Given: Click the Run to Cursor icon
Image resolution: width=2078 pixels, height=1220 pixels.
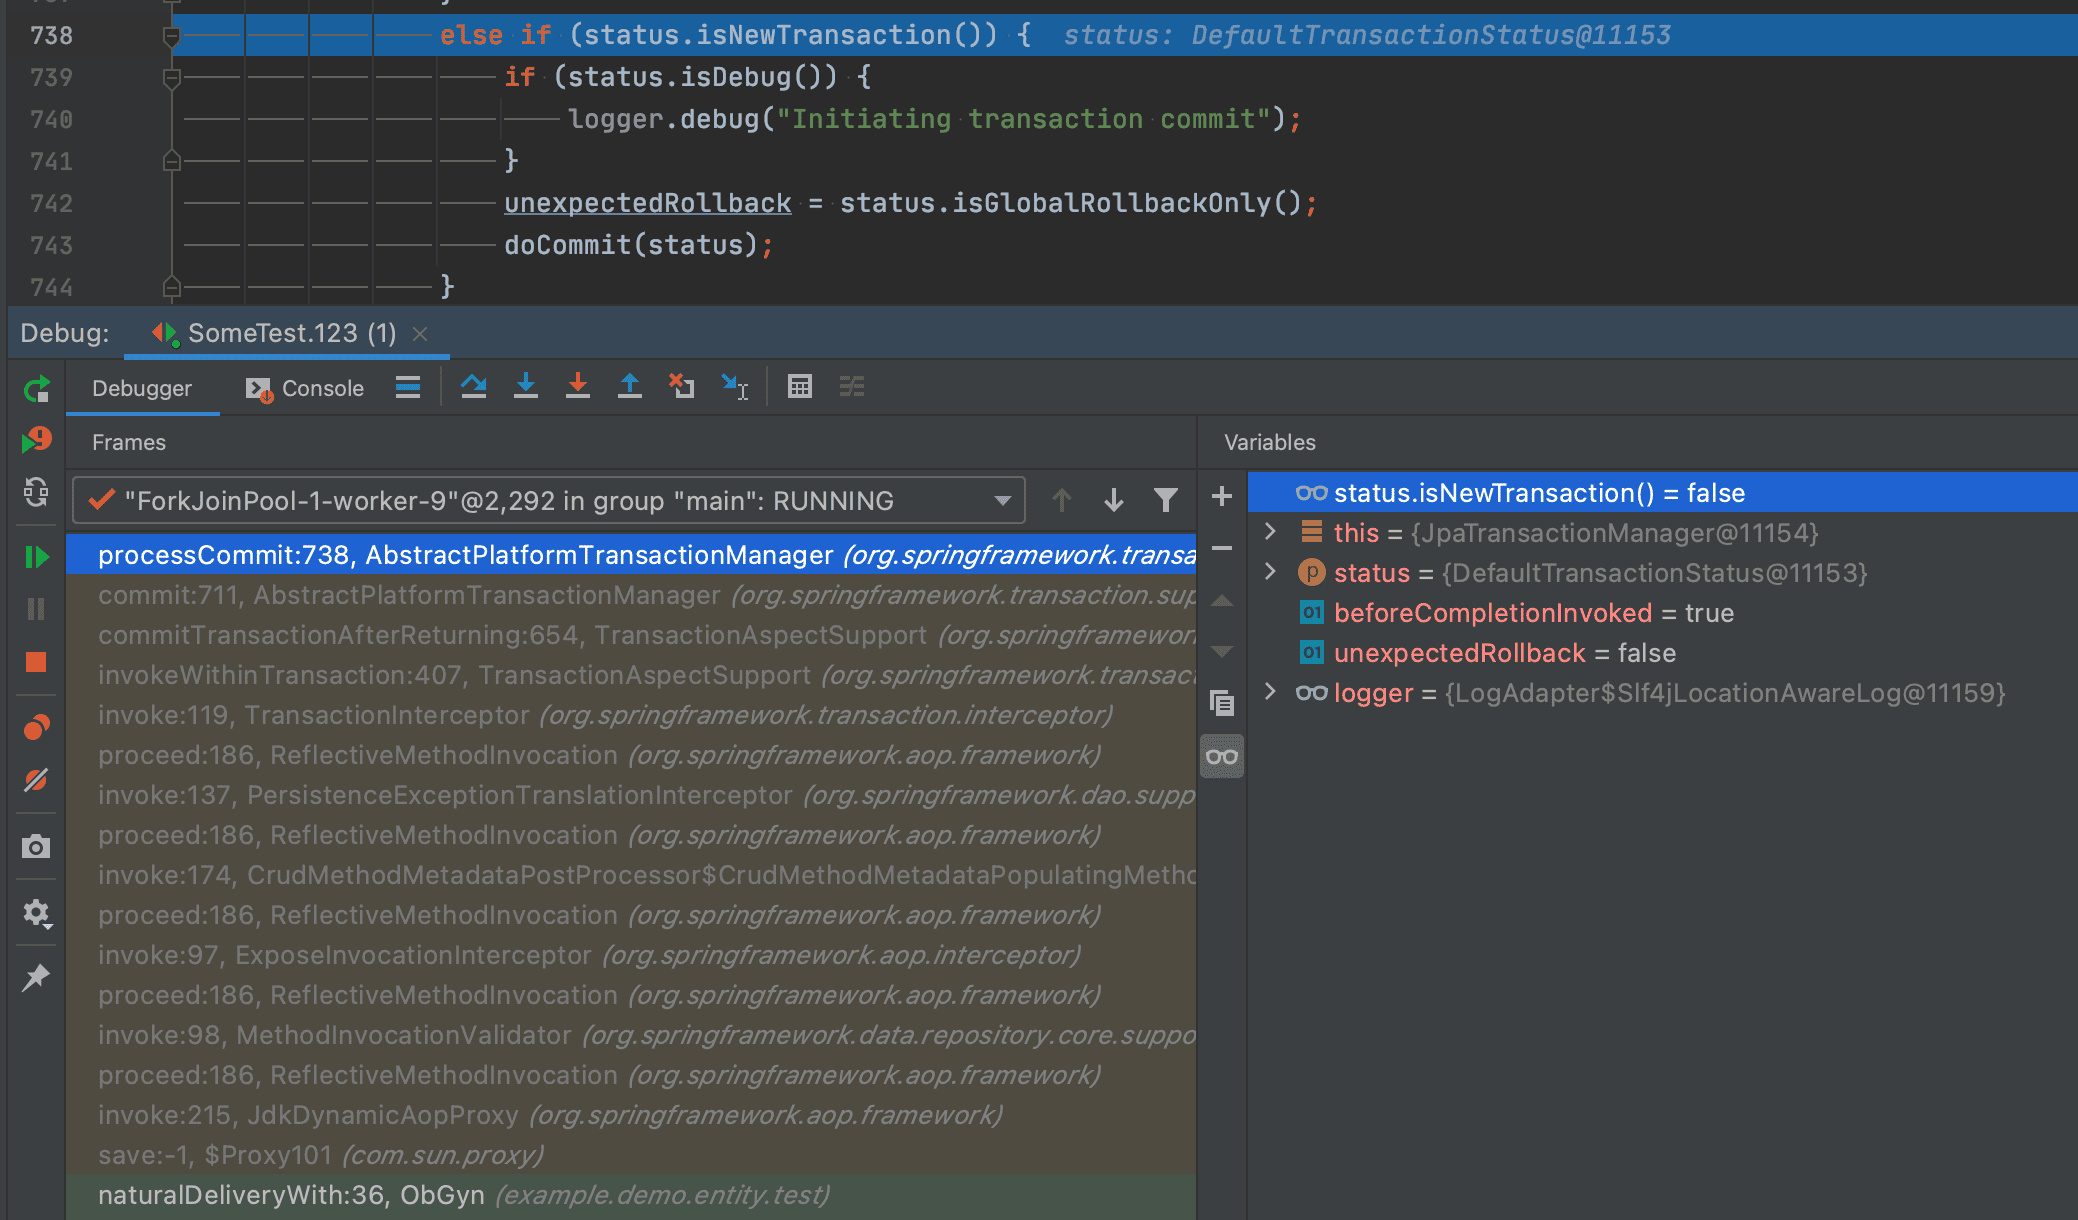Looking at the screenshot, I should point(735,386).
